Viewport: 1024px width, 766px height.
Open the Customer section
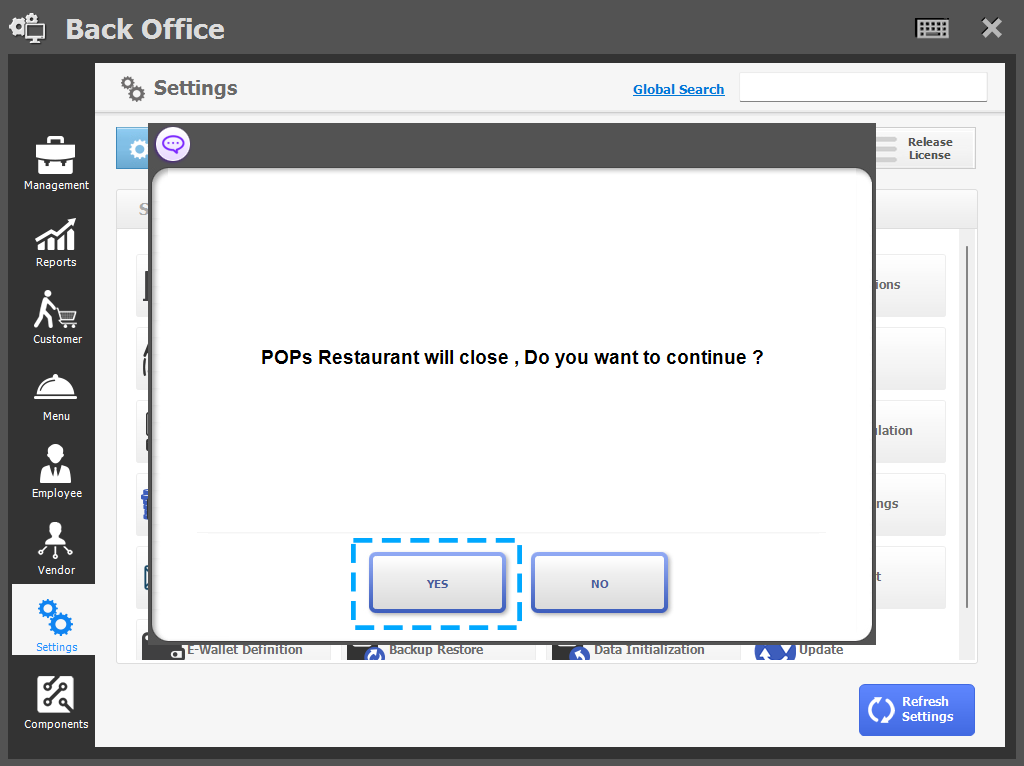coord(55,317)
